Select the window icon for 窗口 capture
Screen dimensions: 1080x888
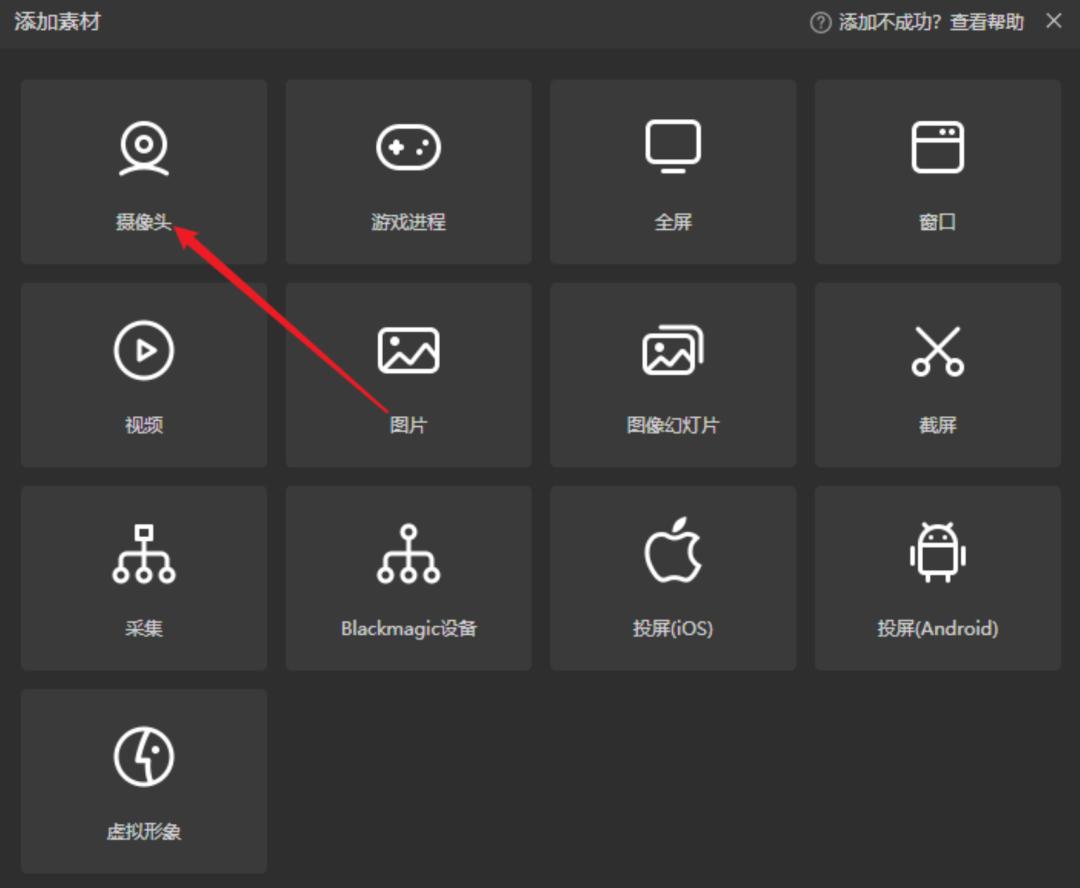click(937, 148)
